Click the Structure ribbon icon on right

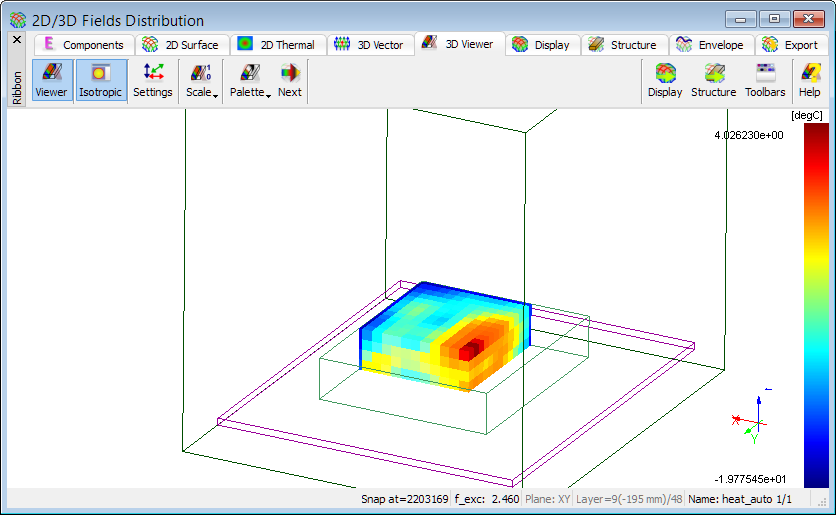713,80
